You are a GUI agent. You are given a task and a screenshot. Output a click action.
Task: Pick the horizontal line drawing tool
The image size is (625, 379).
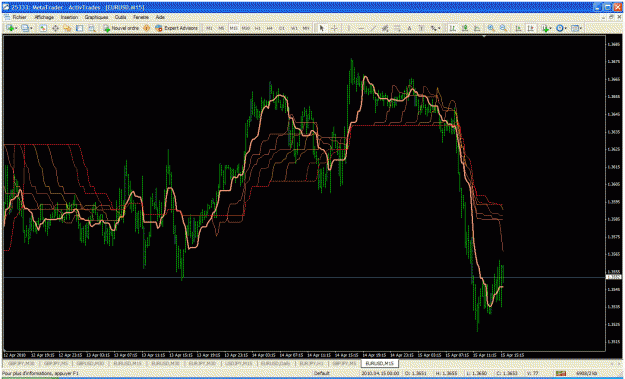coord(361,28)
